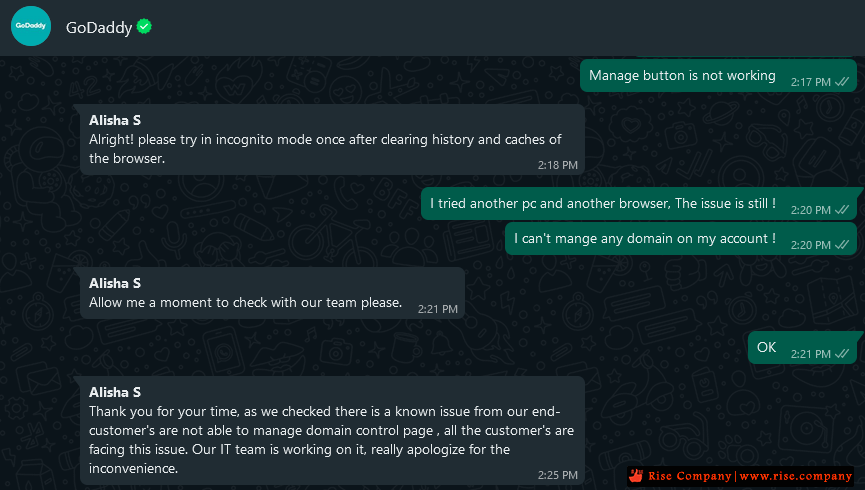Select 'I can't mange any domain' message
Viewport: 865px width, 490px height.
click(681, 238)
